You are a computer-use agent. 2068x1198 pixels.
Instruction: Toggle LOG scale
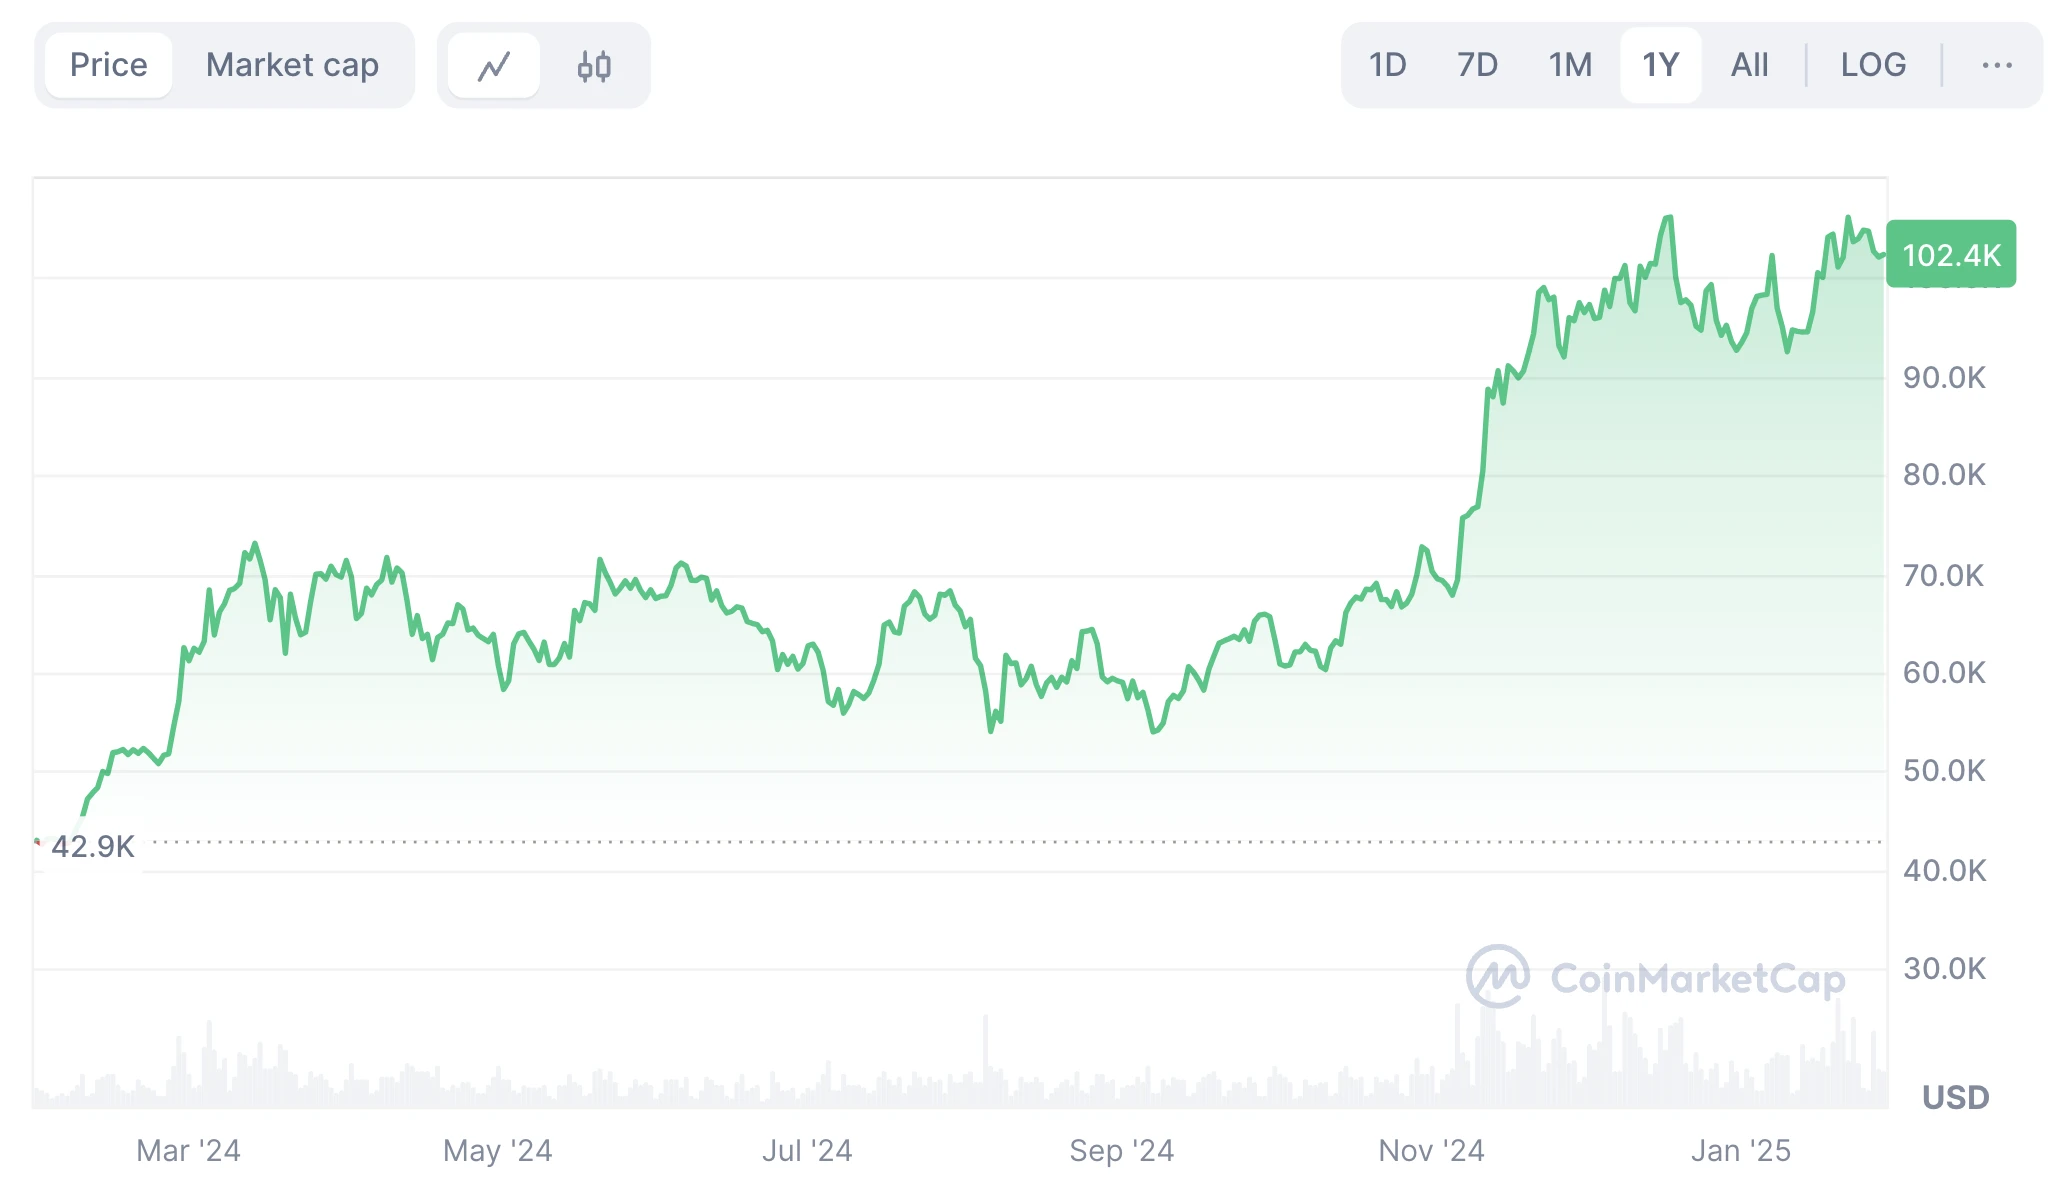pos(1873,65)
